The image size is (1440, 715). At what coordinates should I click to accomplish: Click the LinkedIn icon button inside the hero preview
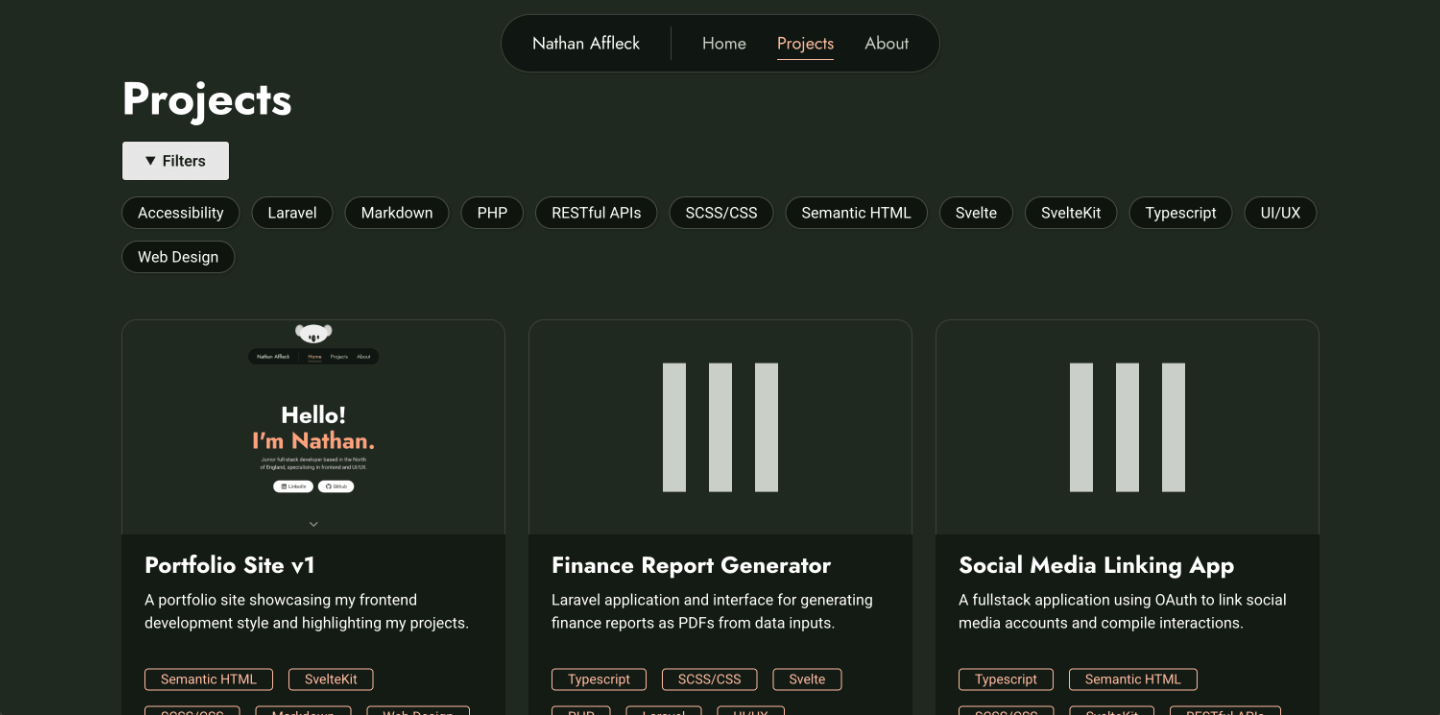click(292, 486)
